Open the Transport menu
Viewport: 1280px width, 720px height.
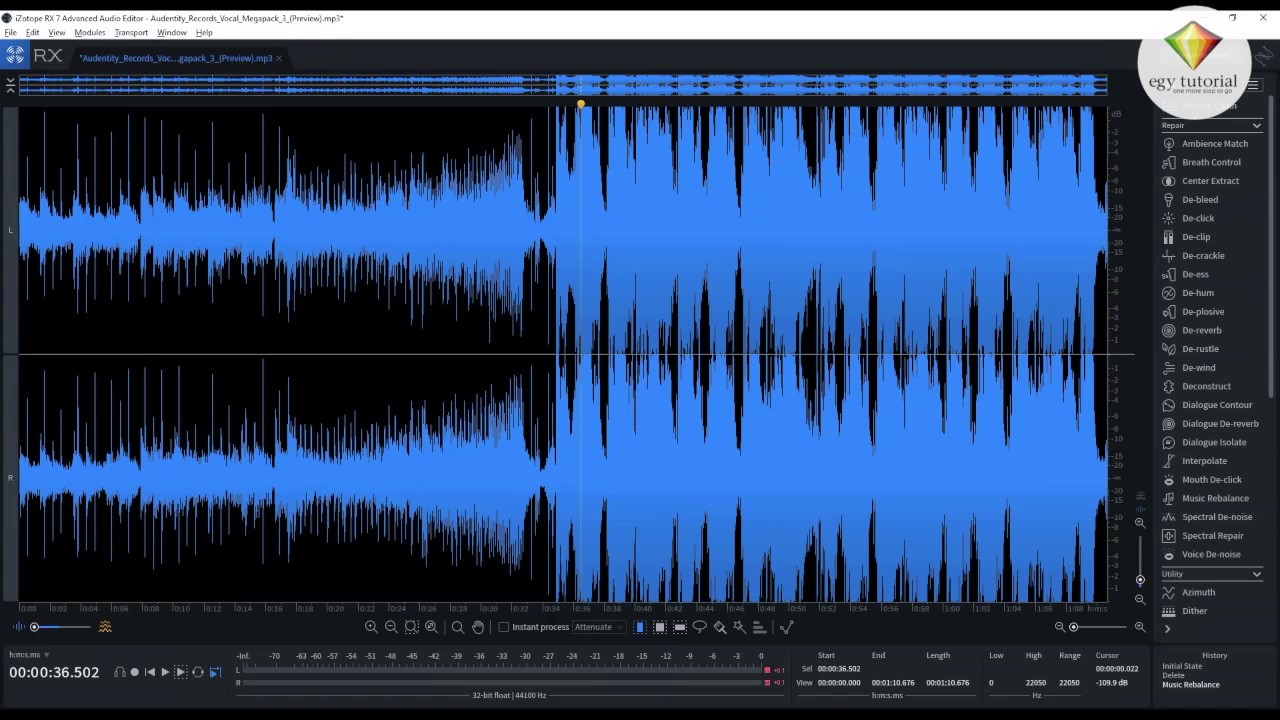(x=131, y=33)
